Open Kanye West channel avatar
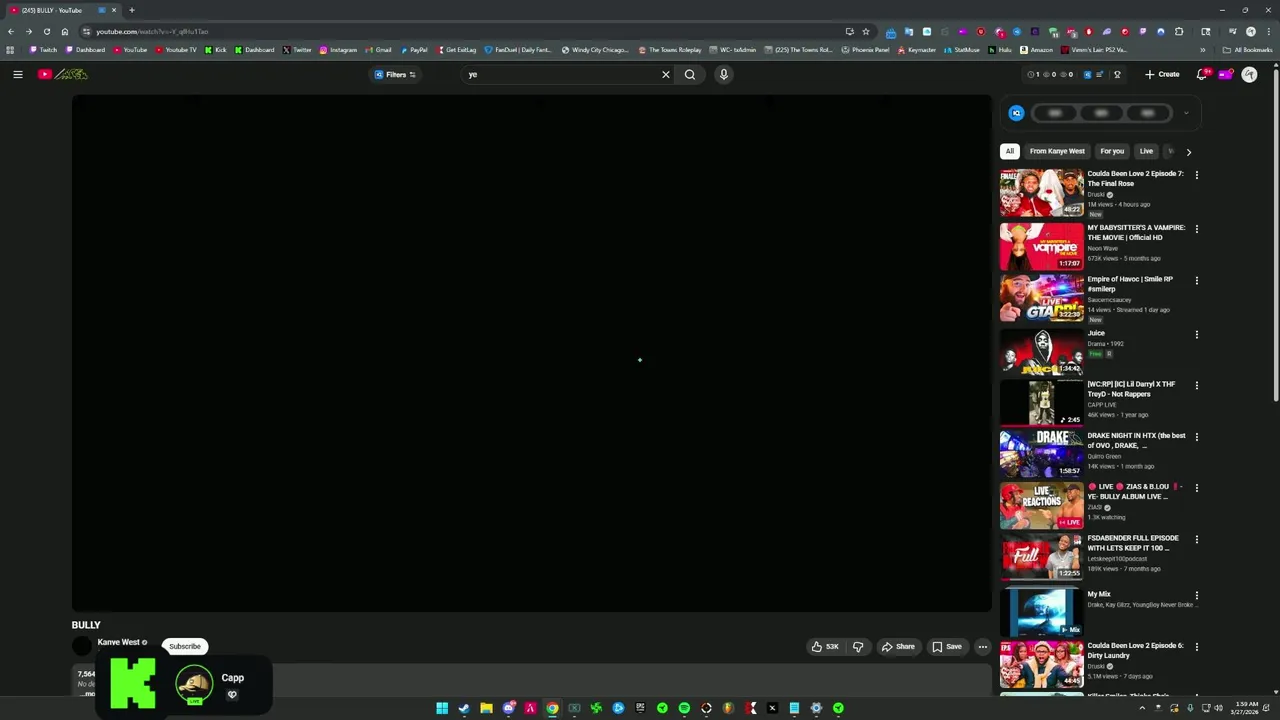The image size is (1280, 720). coord(82,646)
